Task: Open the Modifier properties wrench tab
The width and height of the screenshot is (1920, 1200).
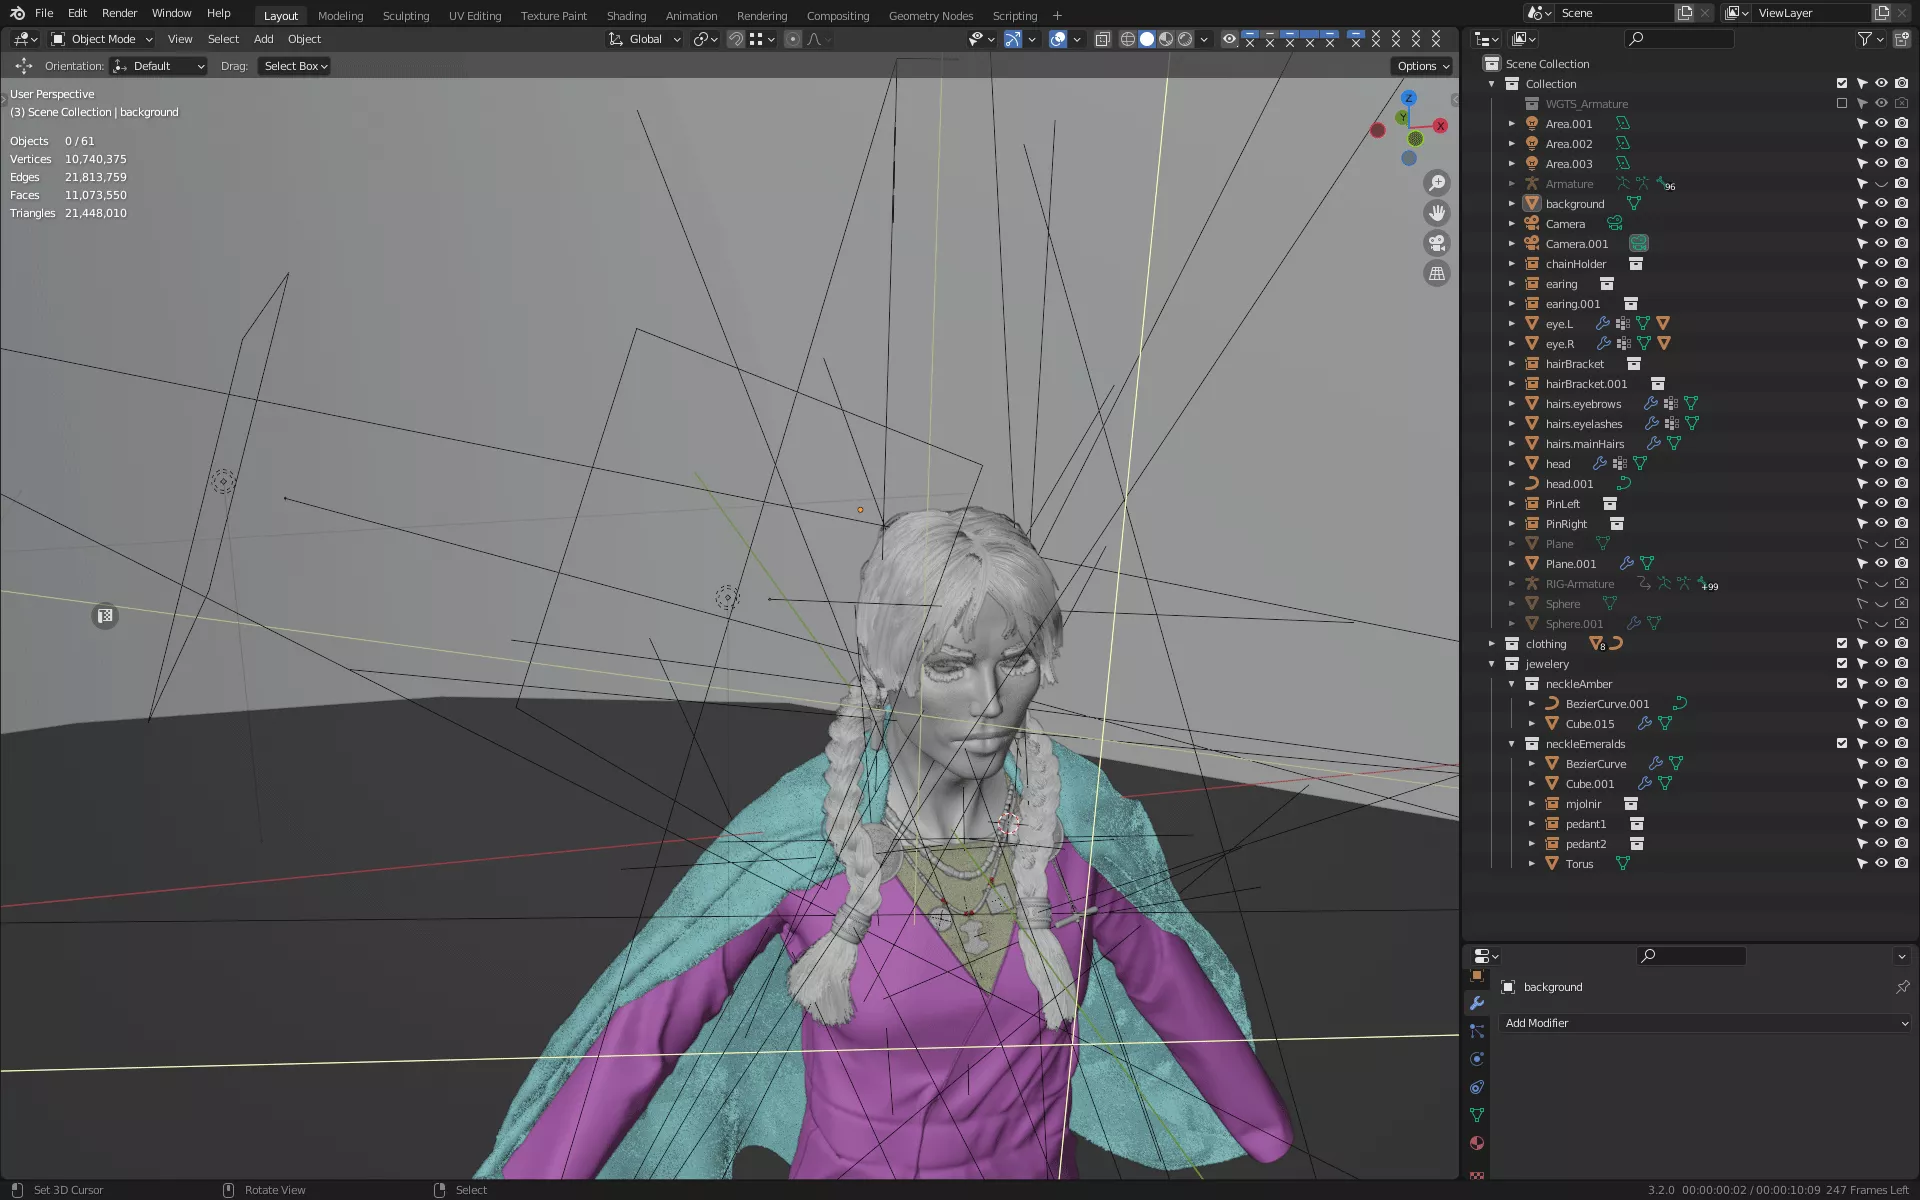Action: (x=1477, y=1003)
